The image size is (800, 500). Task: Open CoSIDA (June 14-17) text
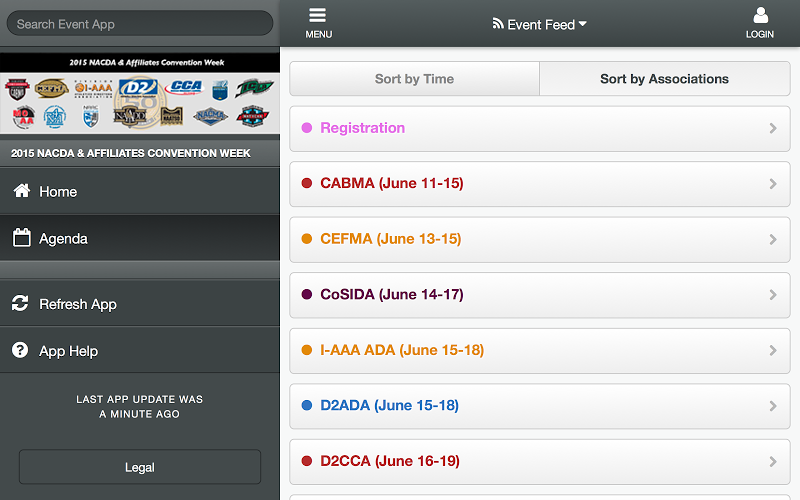pos(392,294)
